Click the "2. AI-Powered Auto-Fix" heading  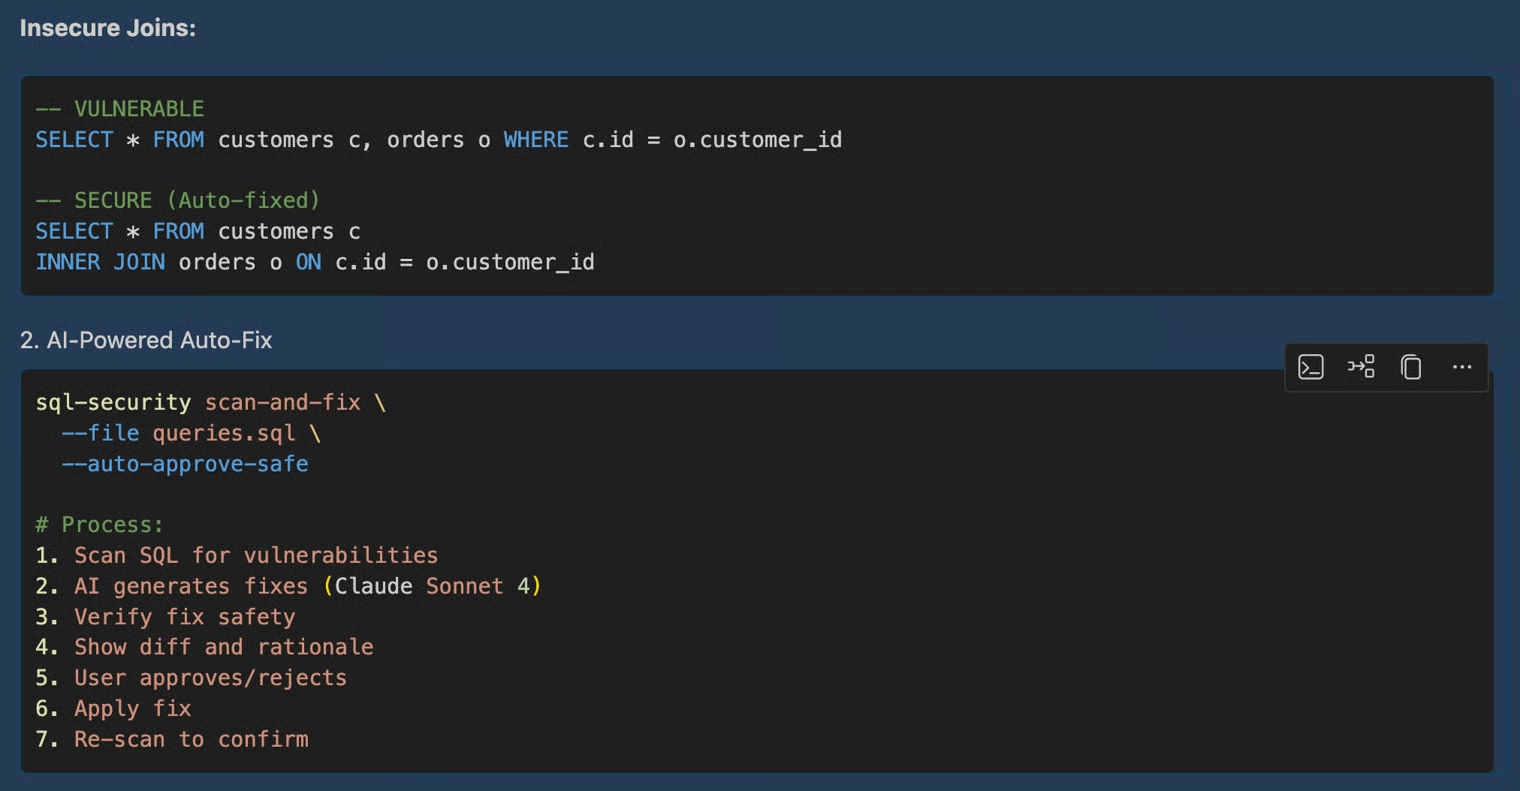146,340
